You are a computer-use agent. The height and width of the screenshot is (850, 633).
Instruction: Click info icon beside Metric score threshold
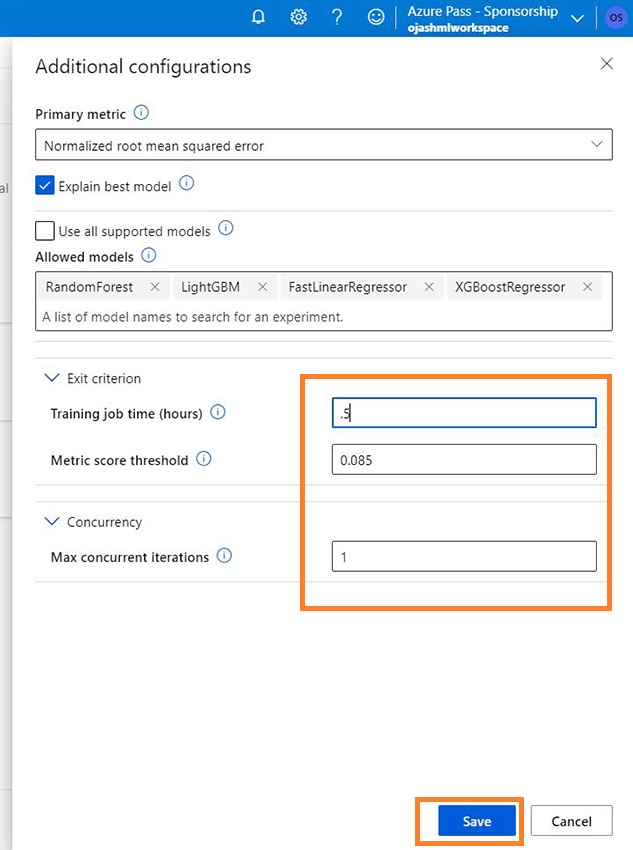coord(204,459)
